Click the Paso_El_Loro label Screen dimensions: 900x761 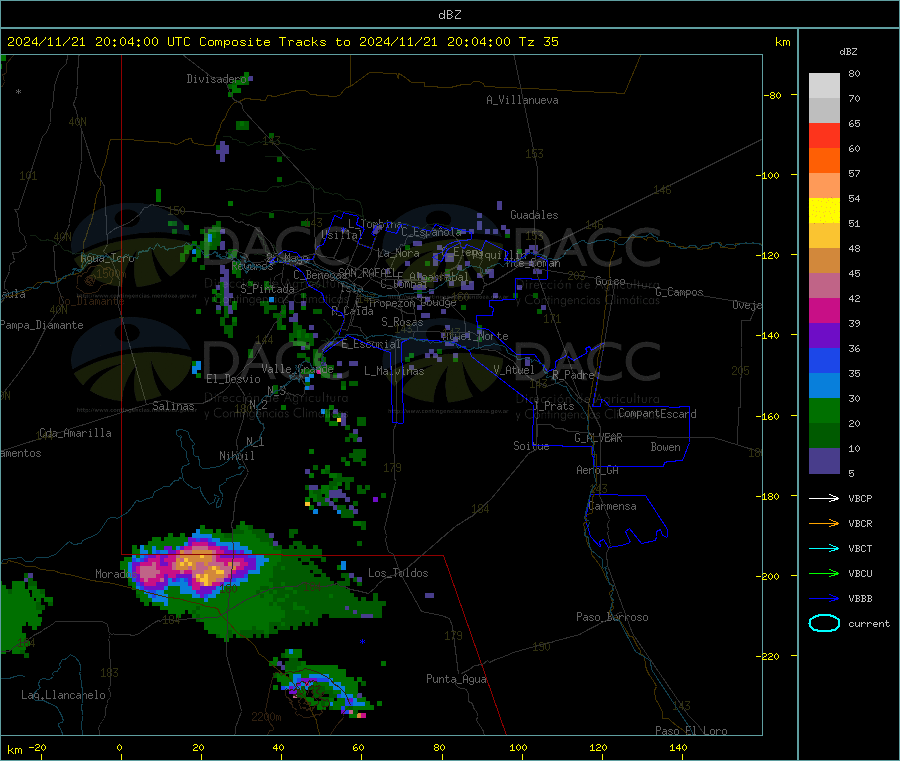(x=691, y=731)
